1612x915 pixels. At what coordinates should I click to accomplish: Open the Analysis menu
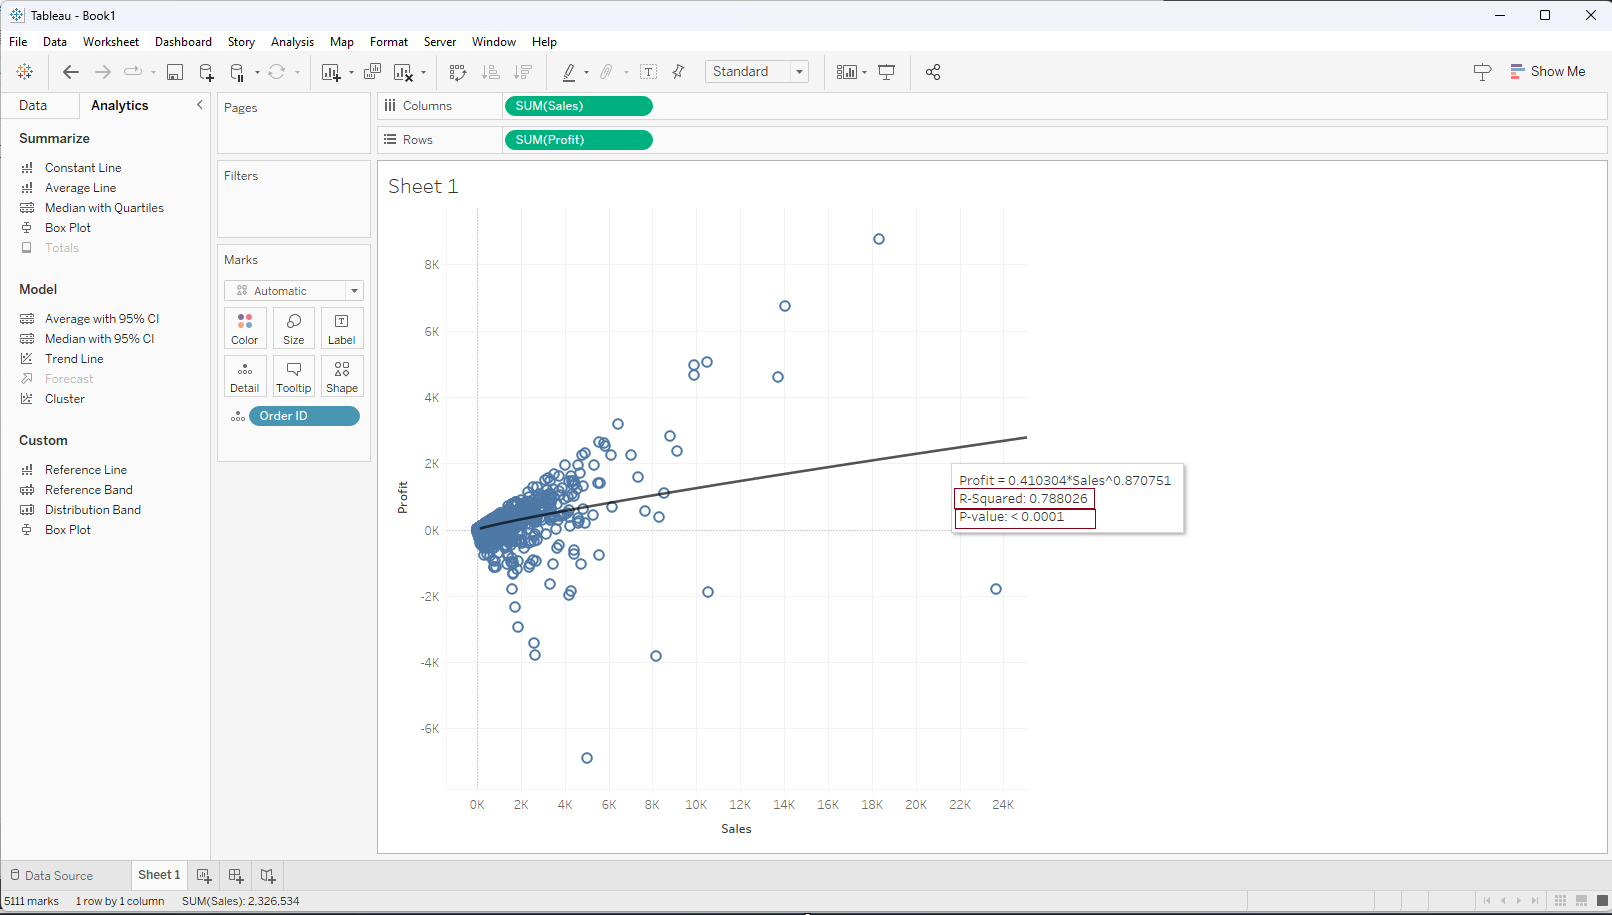coord(292,42)
